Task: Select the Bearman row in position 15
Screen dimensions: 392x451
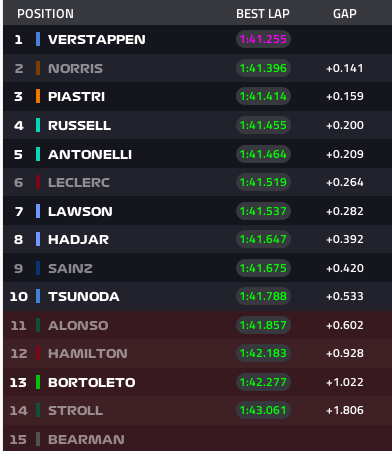Action: (198, 439)
